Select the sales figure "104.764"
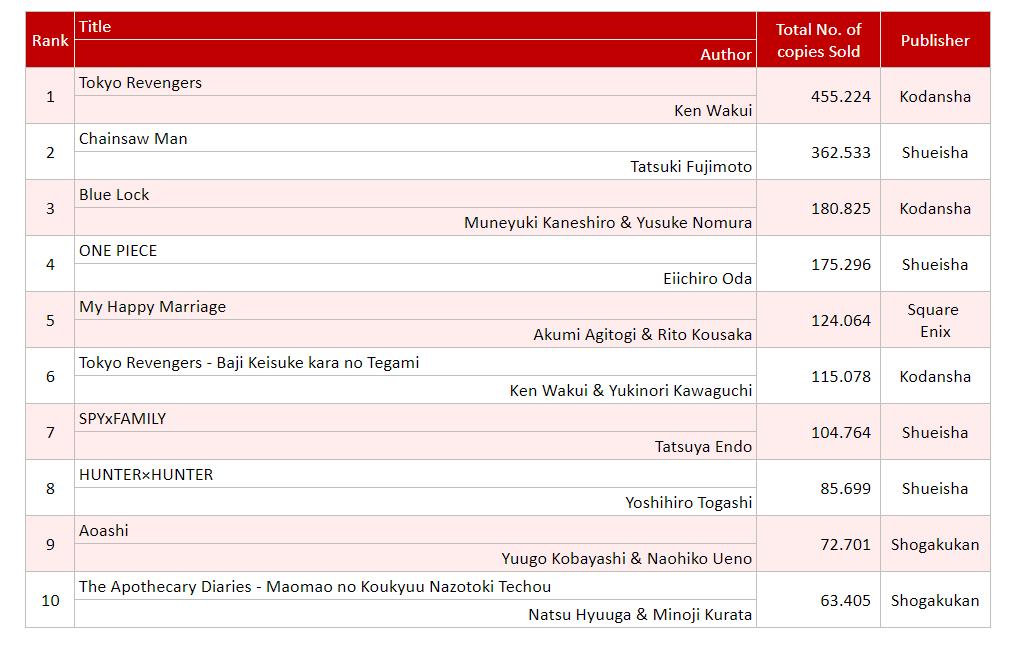The height and width of the screenshot is (645, 1016). pyautogui.click(x=841, y=432)
